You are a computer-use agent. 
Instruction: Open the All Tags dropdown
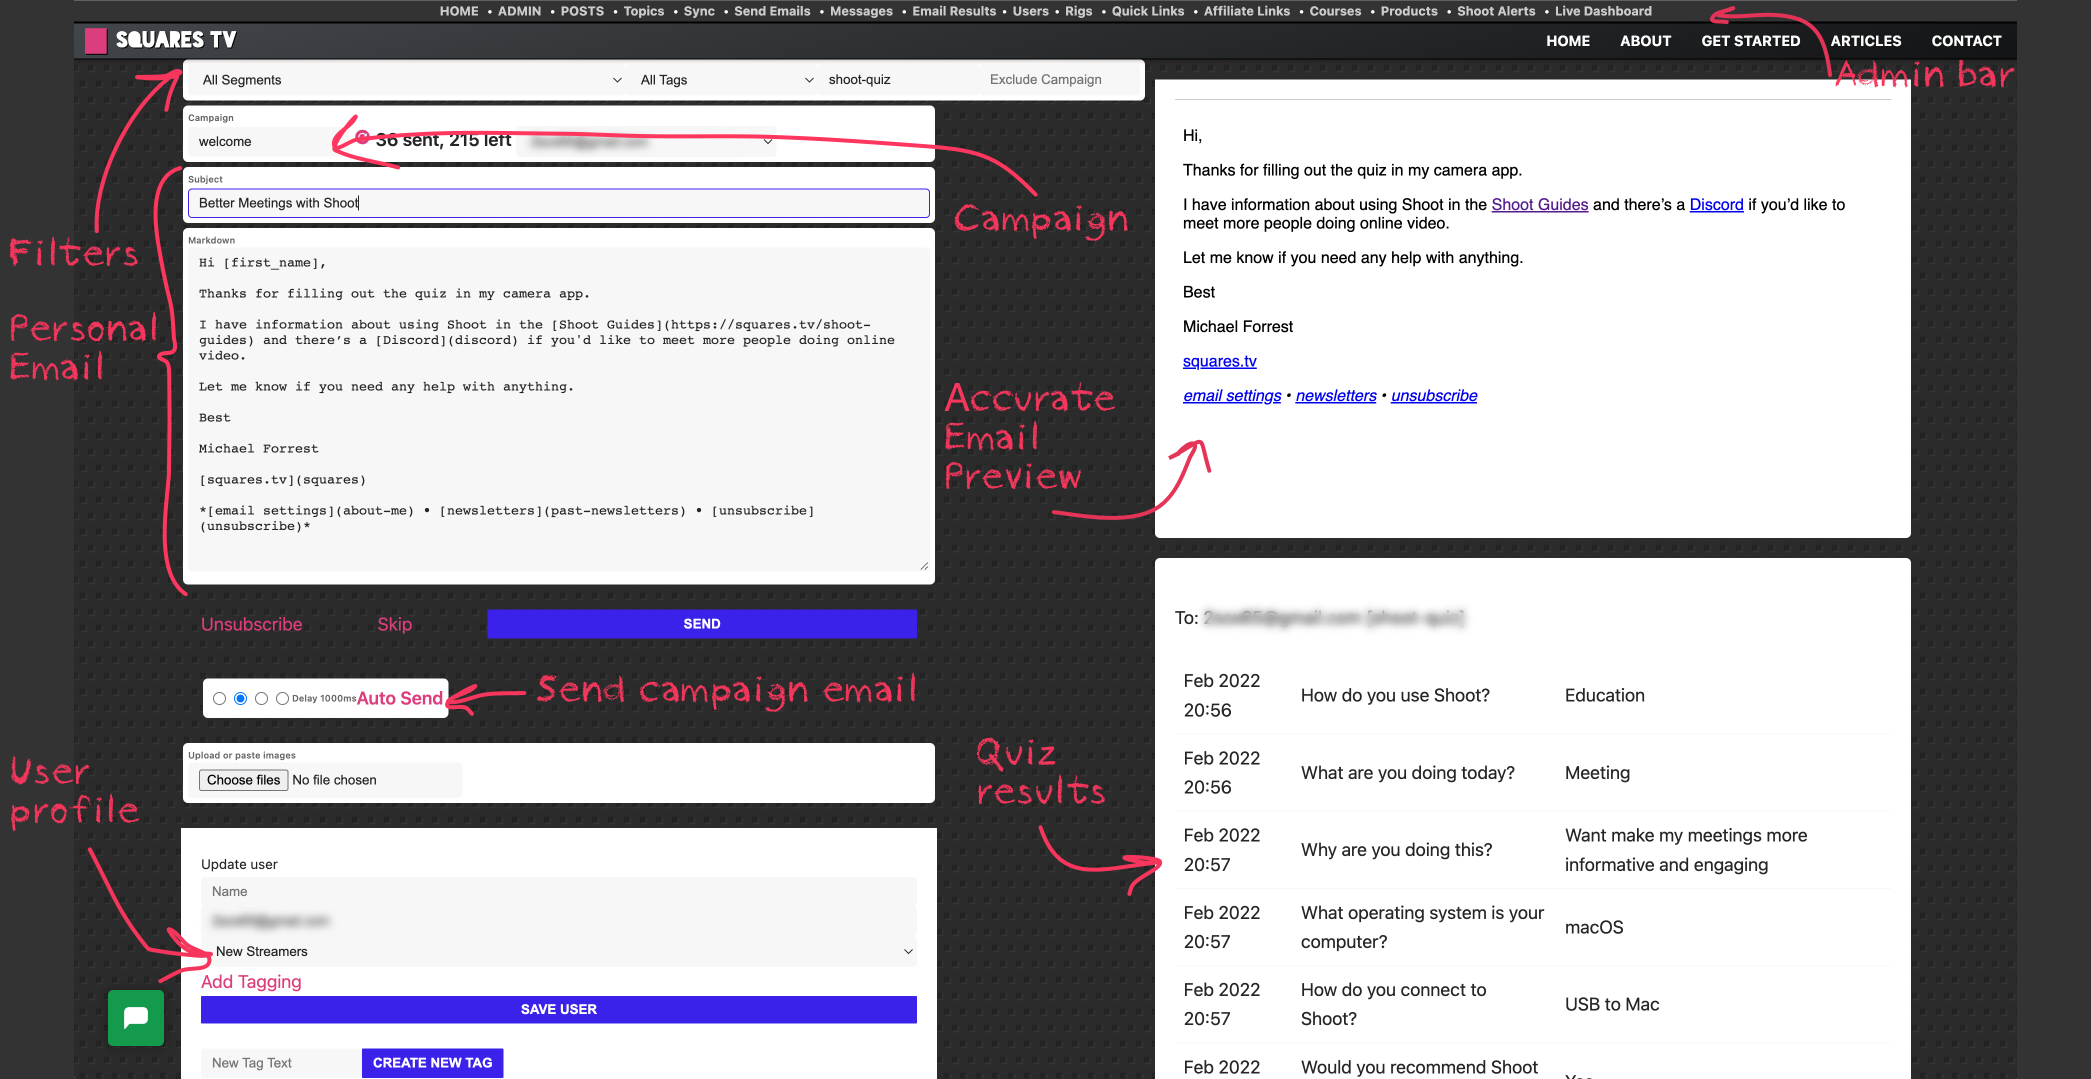(x=726, y=80)
